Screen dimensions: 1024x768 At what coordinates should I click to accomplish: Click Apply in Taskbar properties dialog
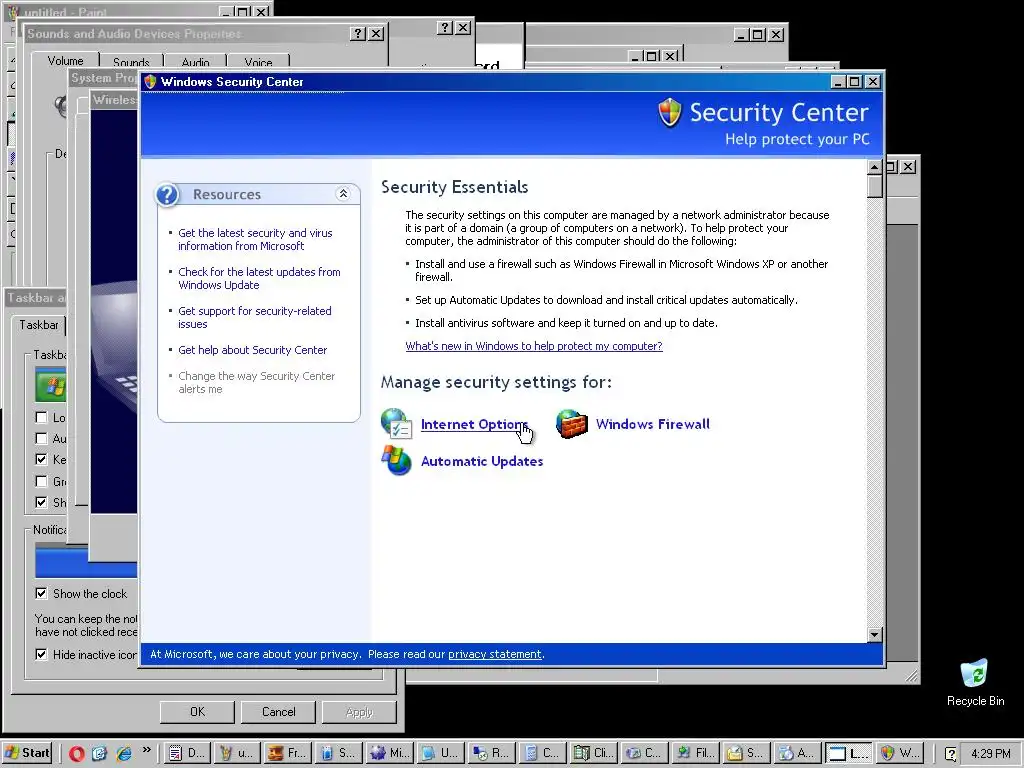point(359,712)
